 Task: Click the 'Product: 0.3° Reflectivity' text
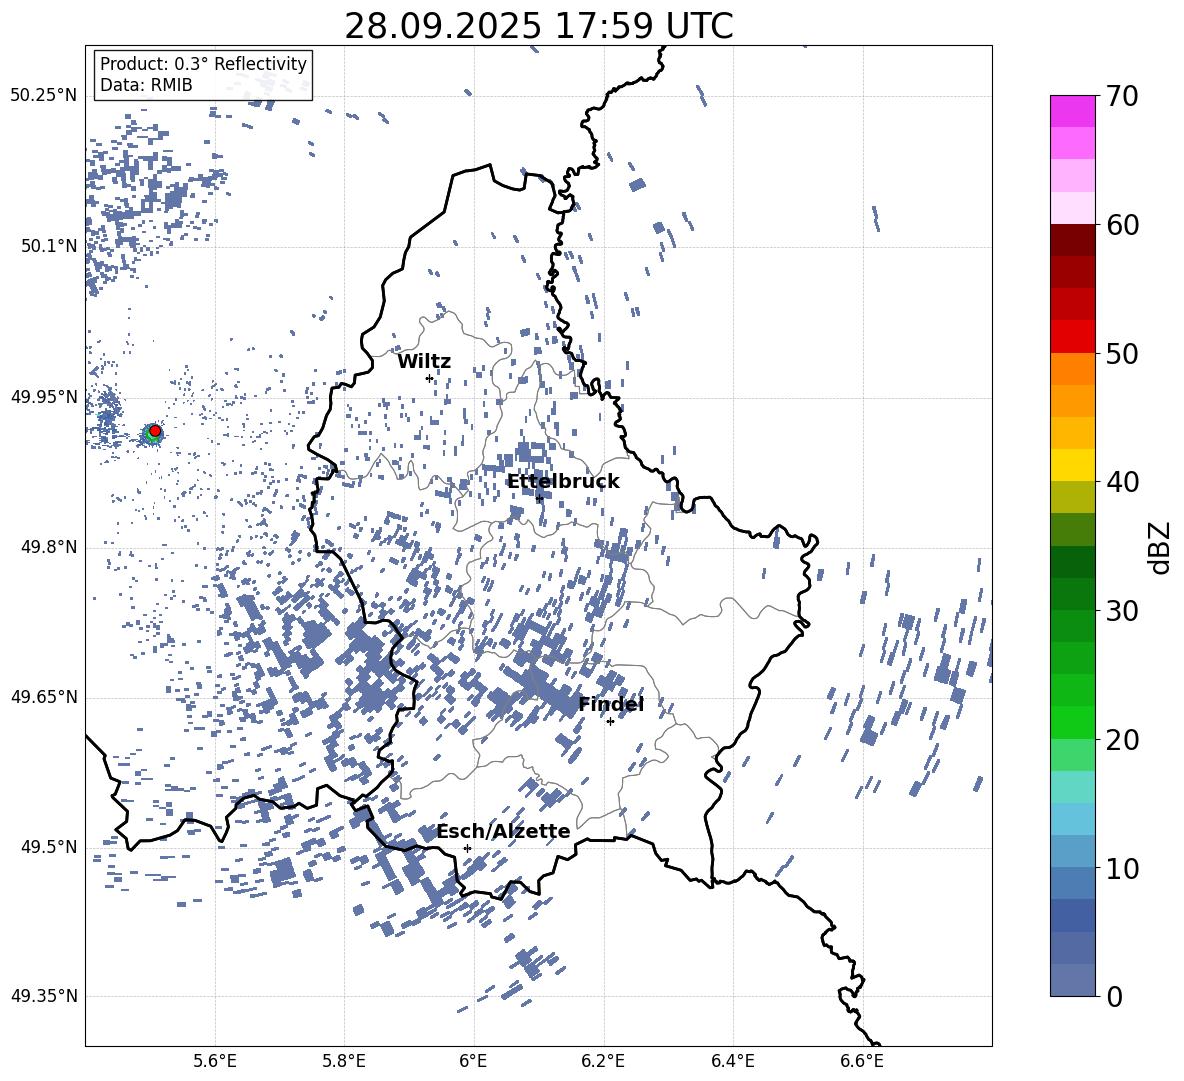203,64
